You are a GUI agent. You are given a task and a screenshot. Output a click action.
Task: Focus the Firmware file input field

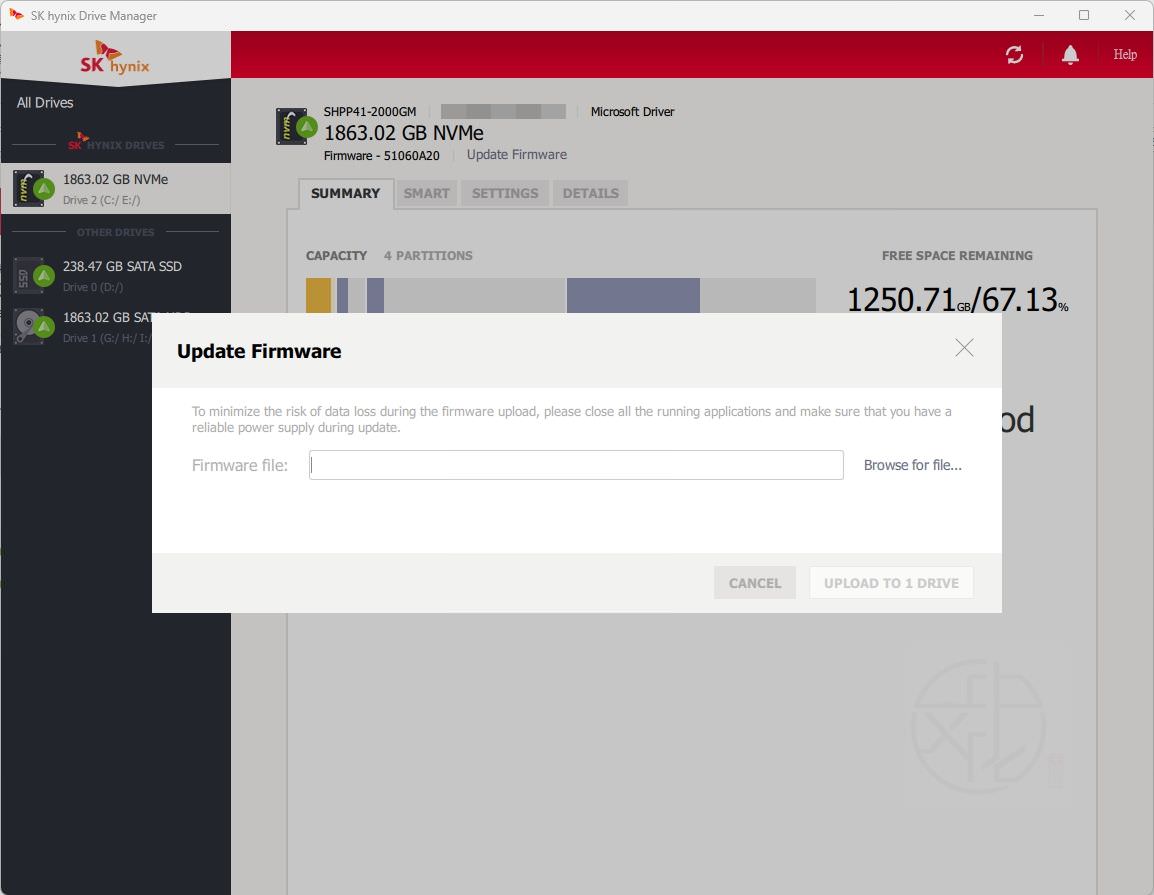point(576,465)
